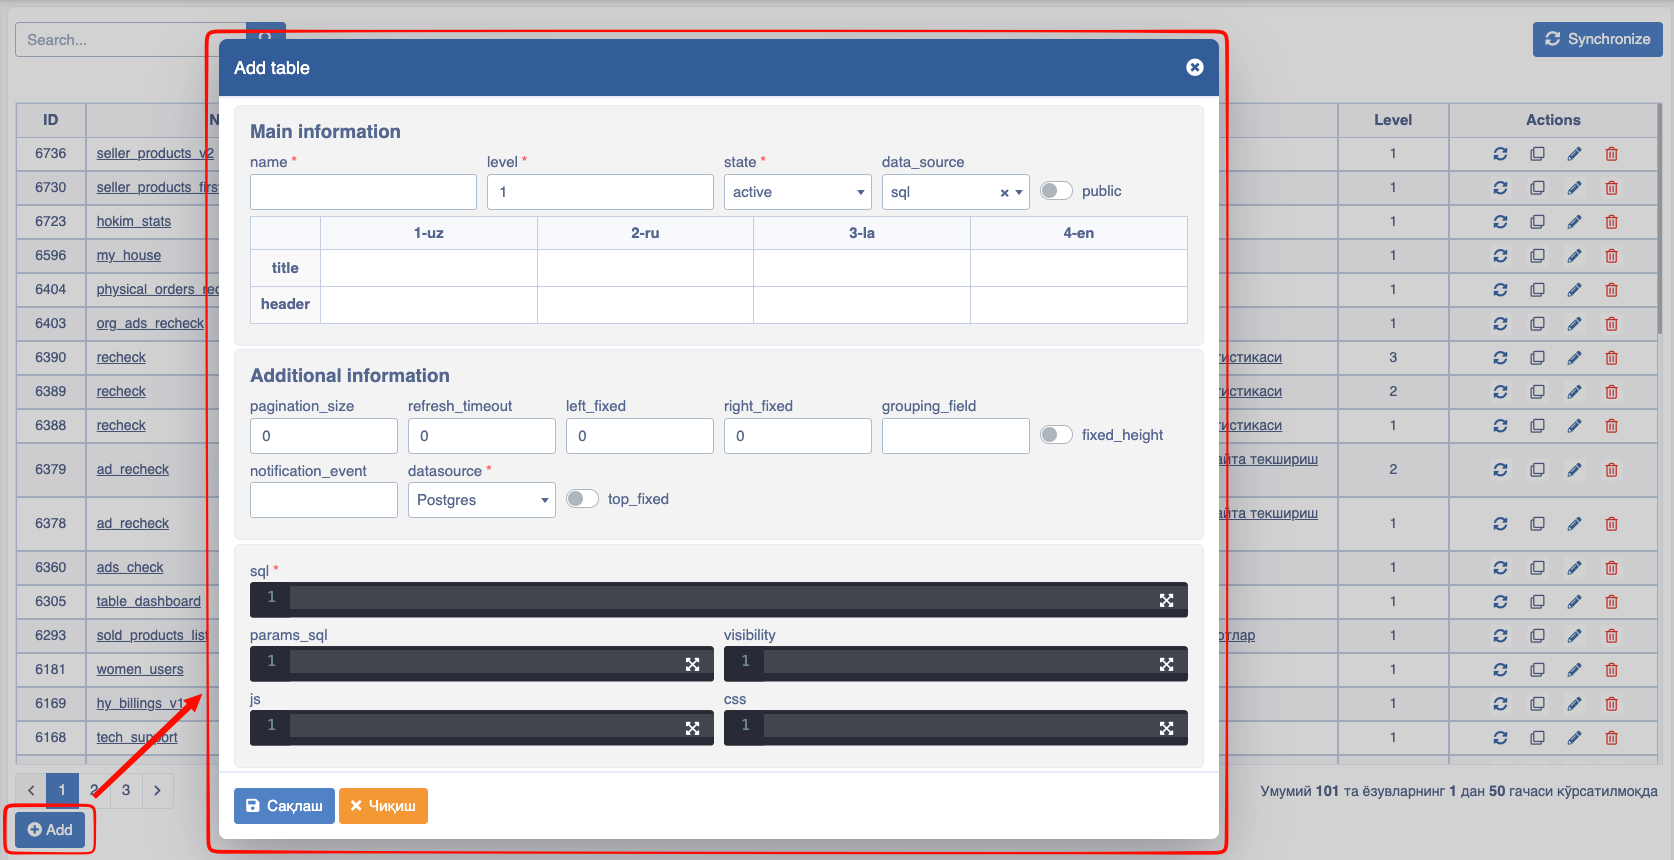Click the refresh_timeout input field
This screenshot has height=860, width=1674.
click(x=482, y=436)
